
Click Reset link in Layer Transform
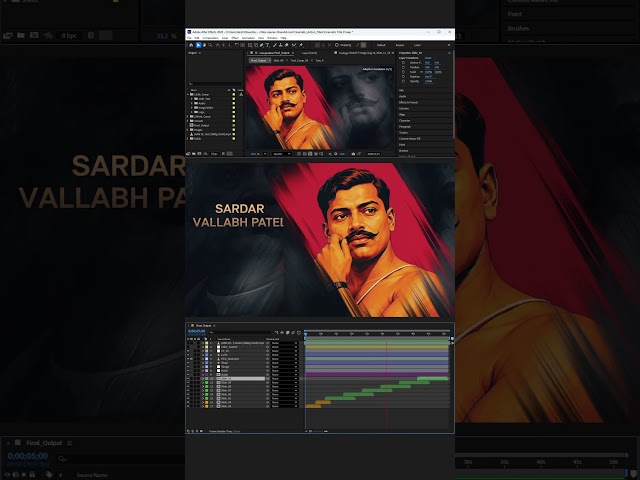pyautogui.click(x=428, y=58)
